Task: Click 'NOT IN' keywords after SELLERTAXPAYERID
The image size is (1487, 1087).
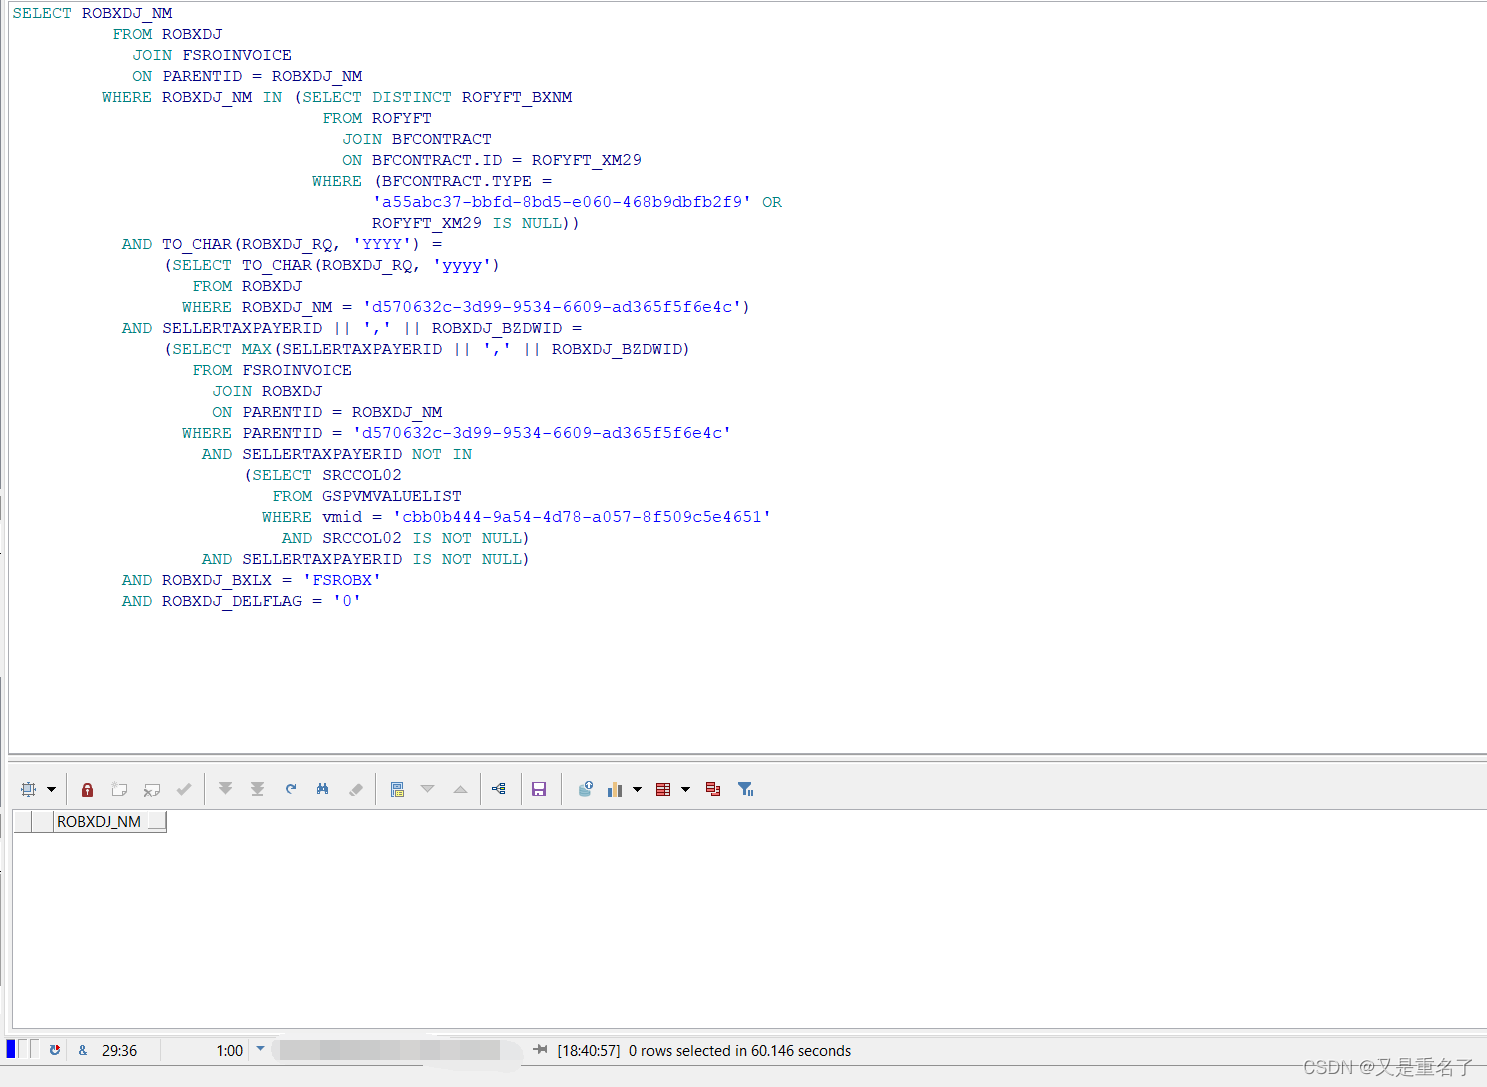Action: point(442,454)
